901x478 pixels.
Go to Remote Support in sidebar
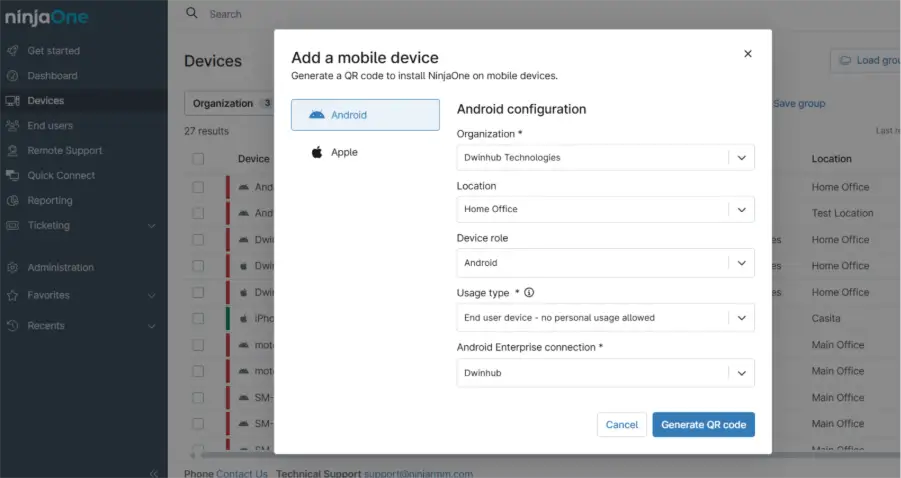pyautogui.click(x=65, y=151)
